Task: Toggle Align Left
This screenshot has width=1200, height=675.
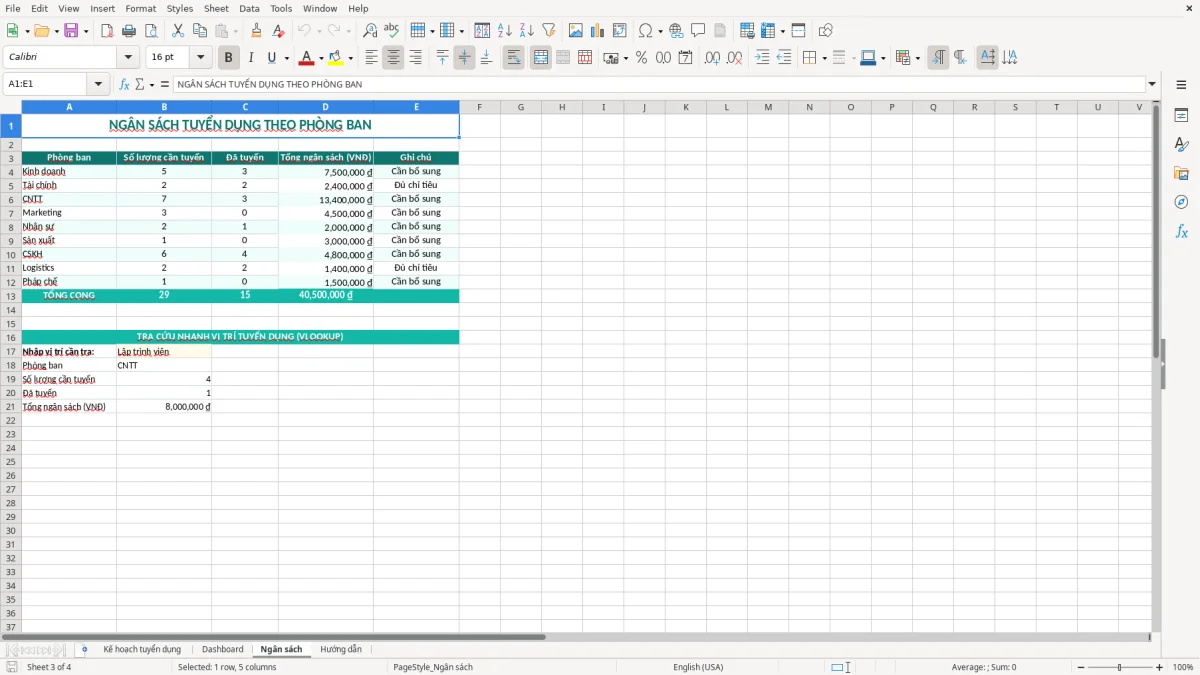Action: point(371,58)
